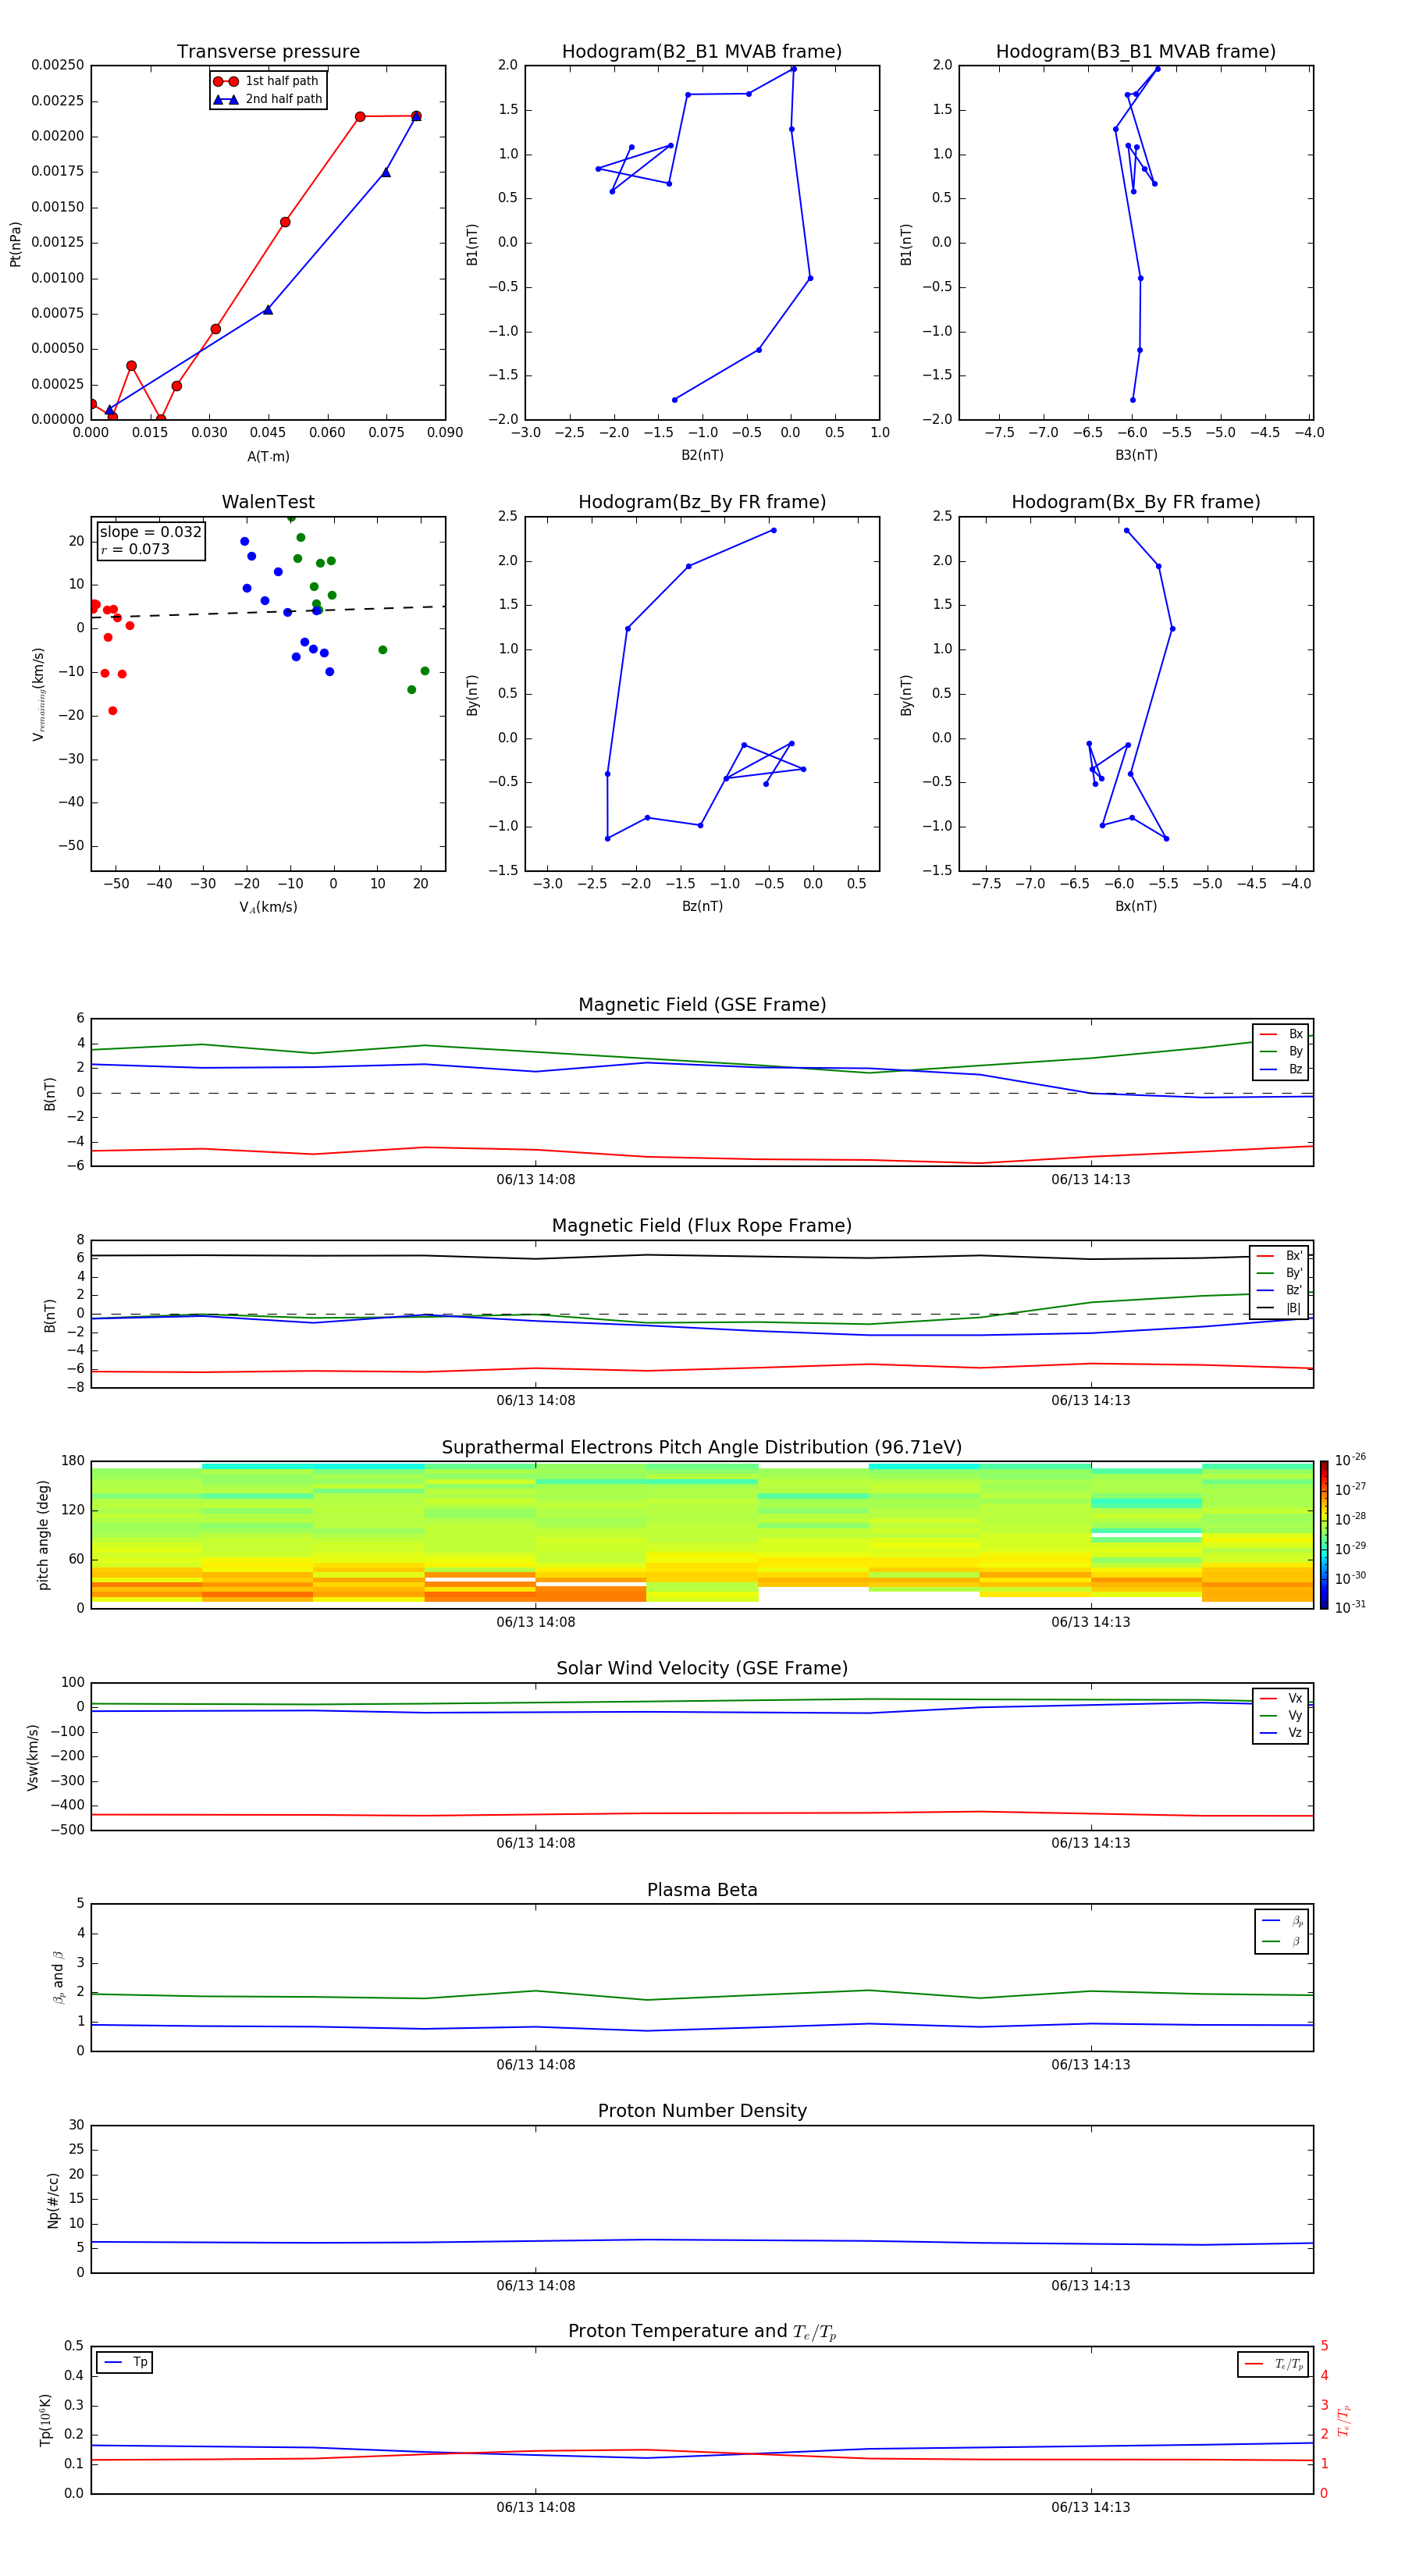This screenshot has width=1405, height=2576.
Task: Select the "Vx" velocity legend entry
Action: click(x=1281, y=1699)
